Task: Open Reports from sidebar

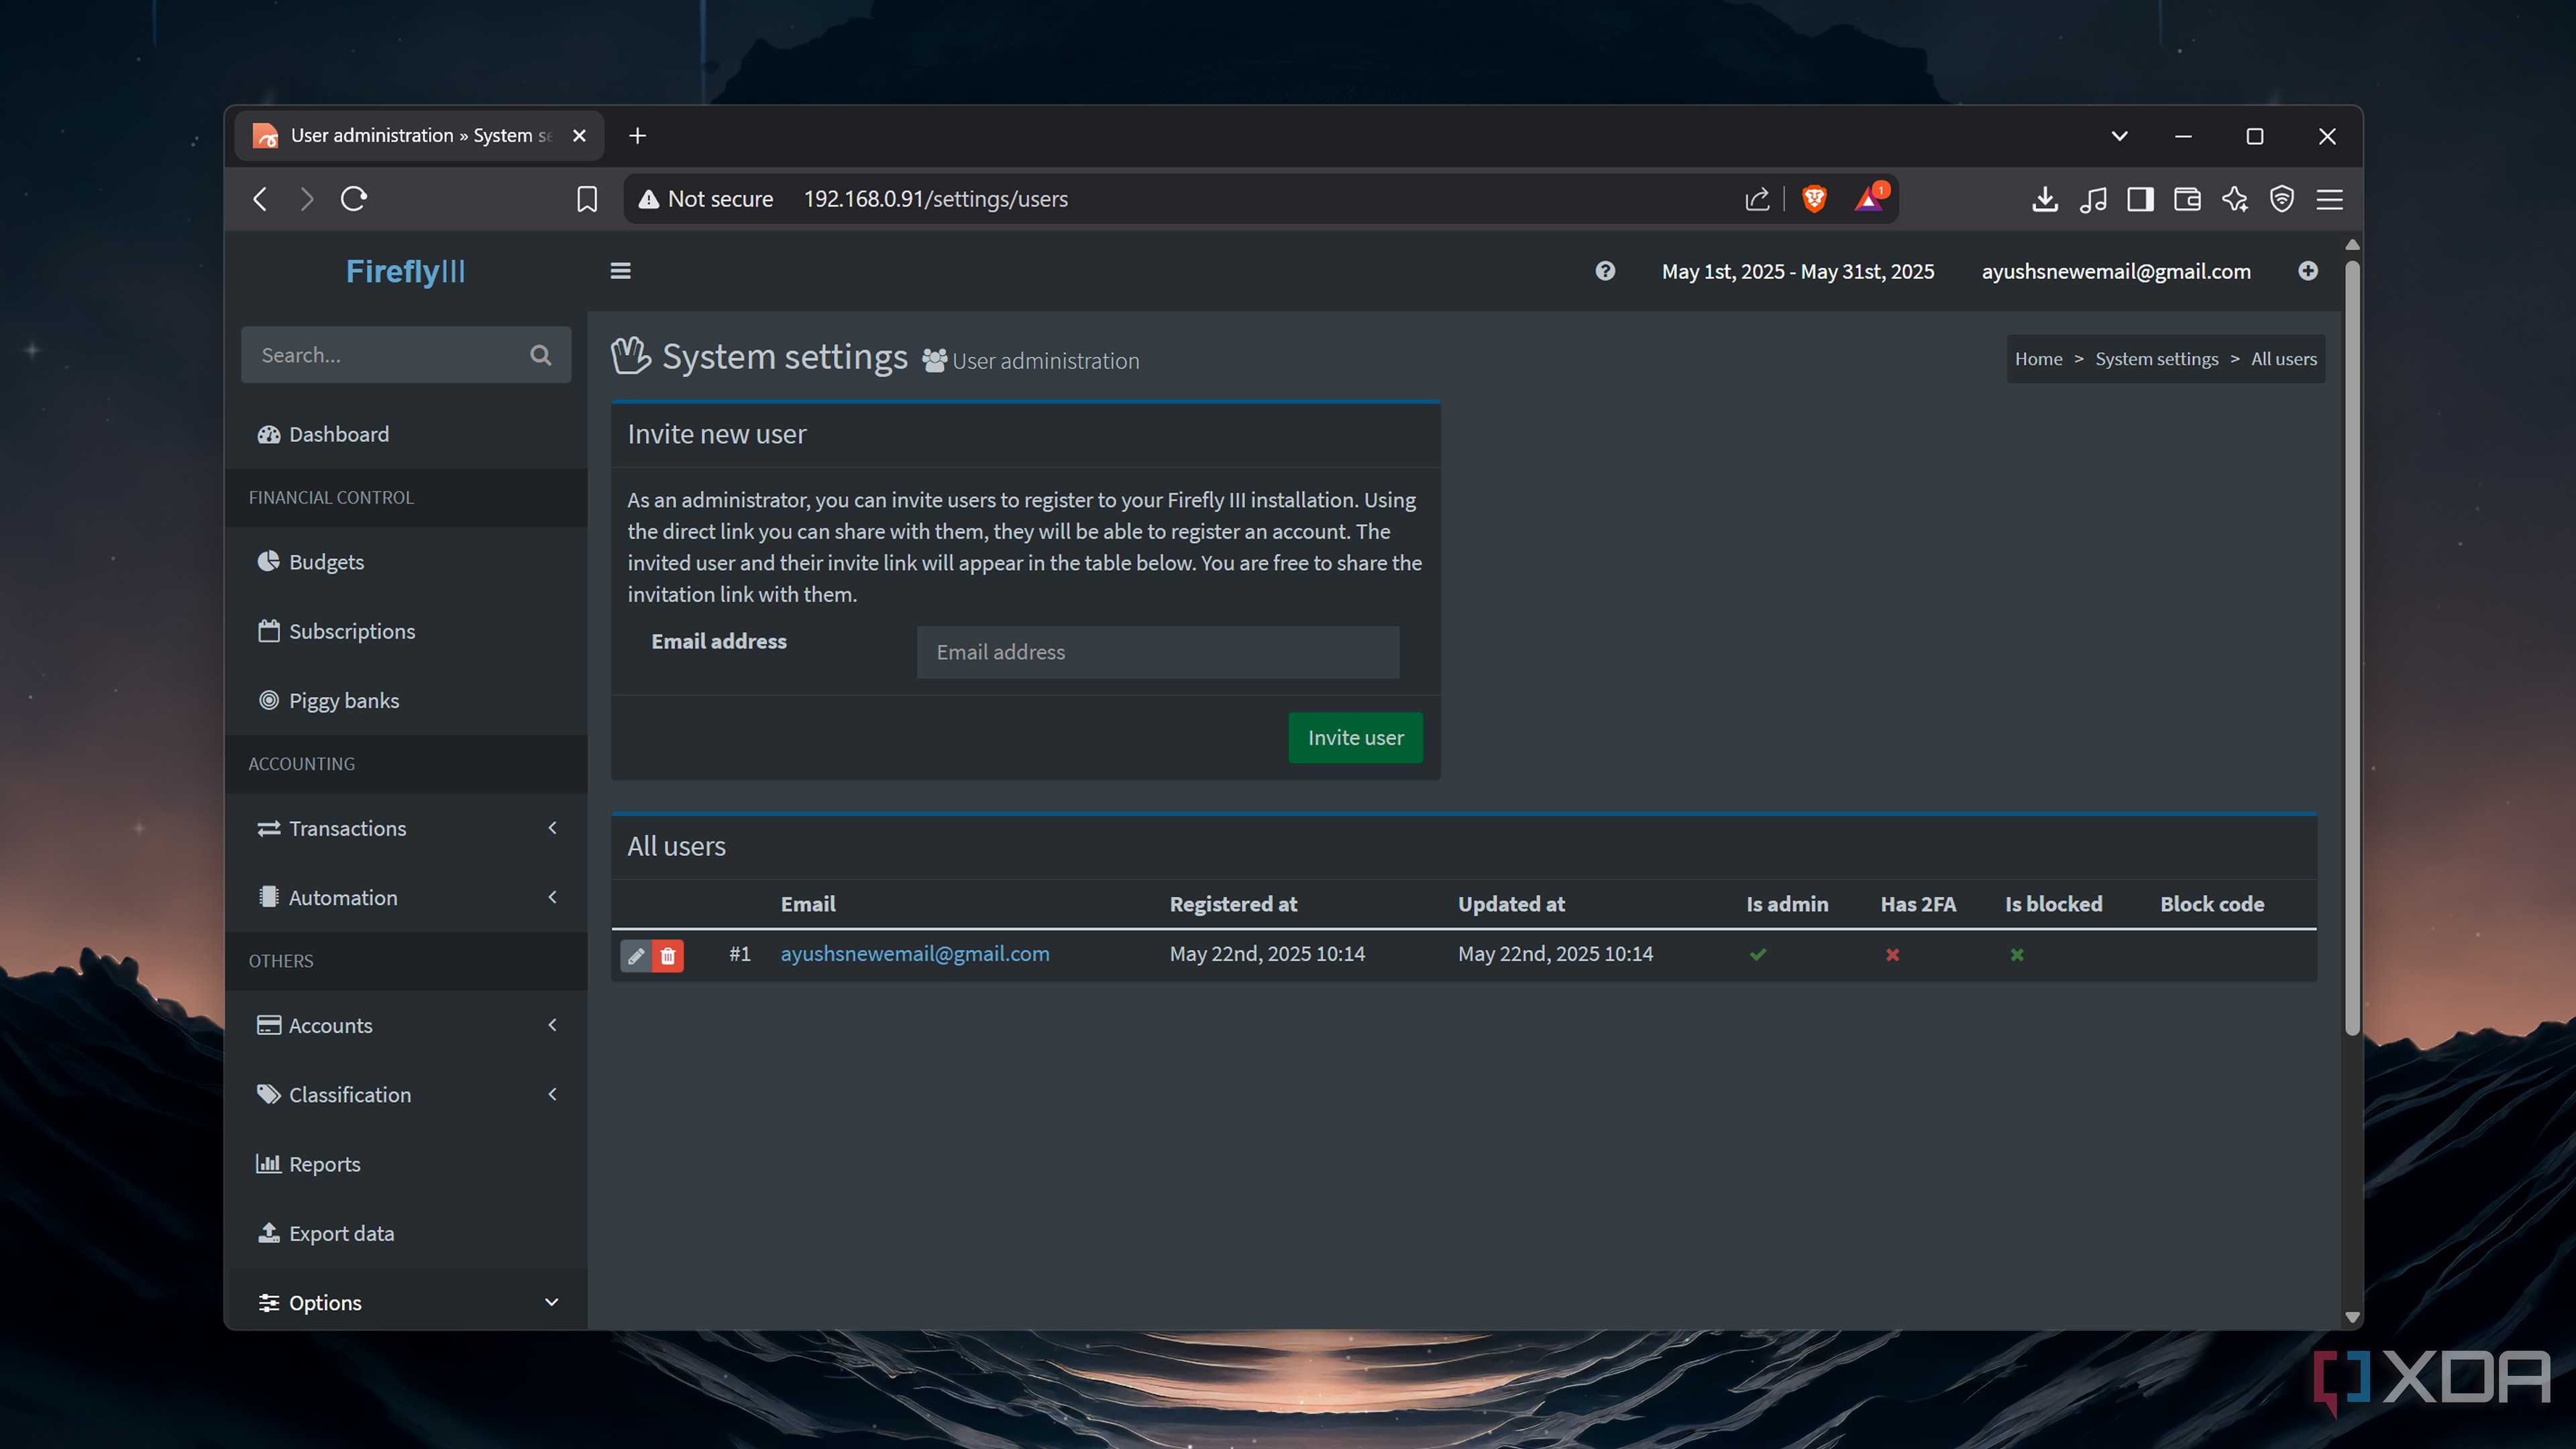Action: (406, 1165)
